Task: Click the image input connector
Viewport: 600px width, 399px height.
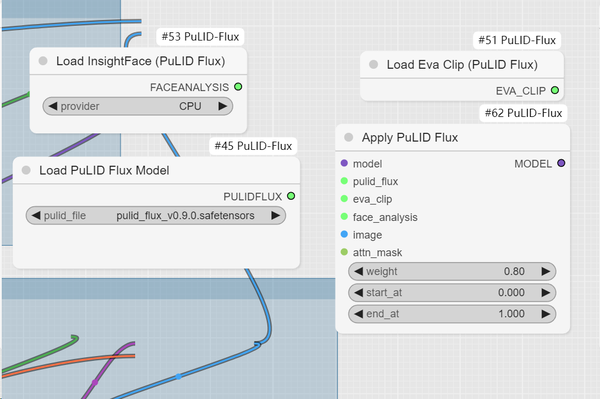Action: pyautogui.click(x=344, y=234)
